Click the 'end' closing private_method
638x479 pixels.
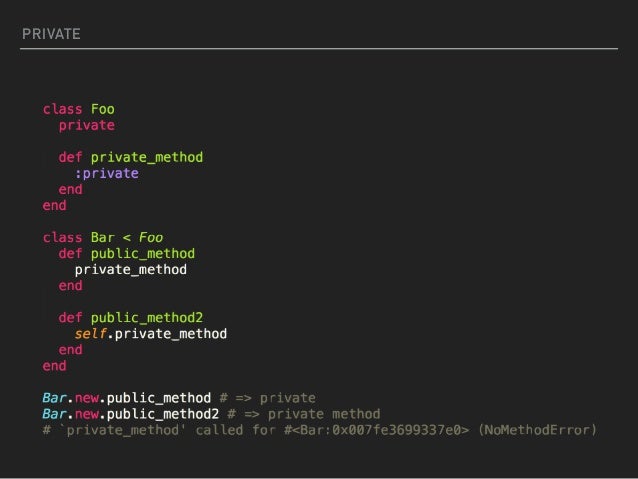click(x=70, y=189)
